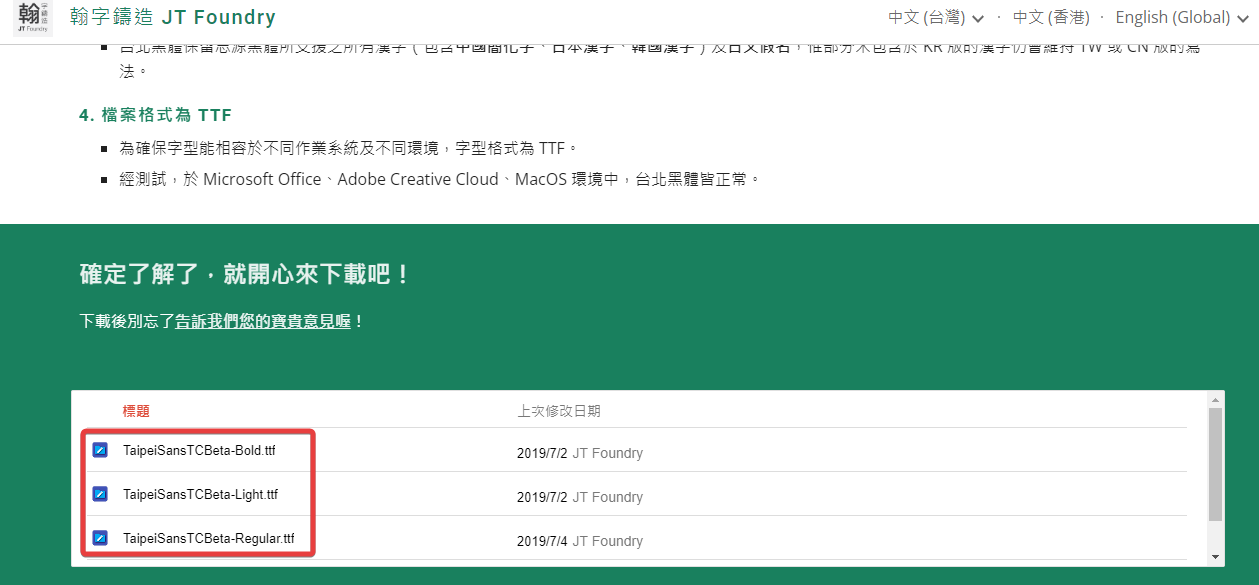Click the 2019/7/4 date in the Regular row
1259x585 pixels.
pos(542,541)
